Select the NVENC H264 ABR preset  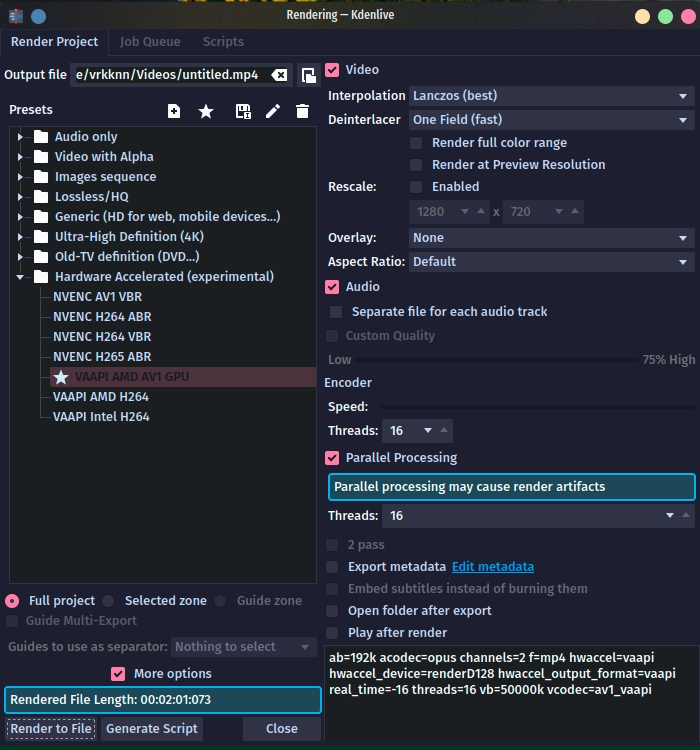102,317
